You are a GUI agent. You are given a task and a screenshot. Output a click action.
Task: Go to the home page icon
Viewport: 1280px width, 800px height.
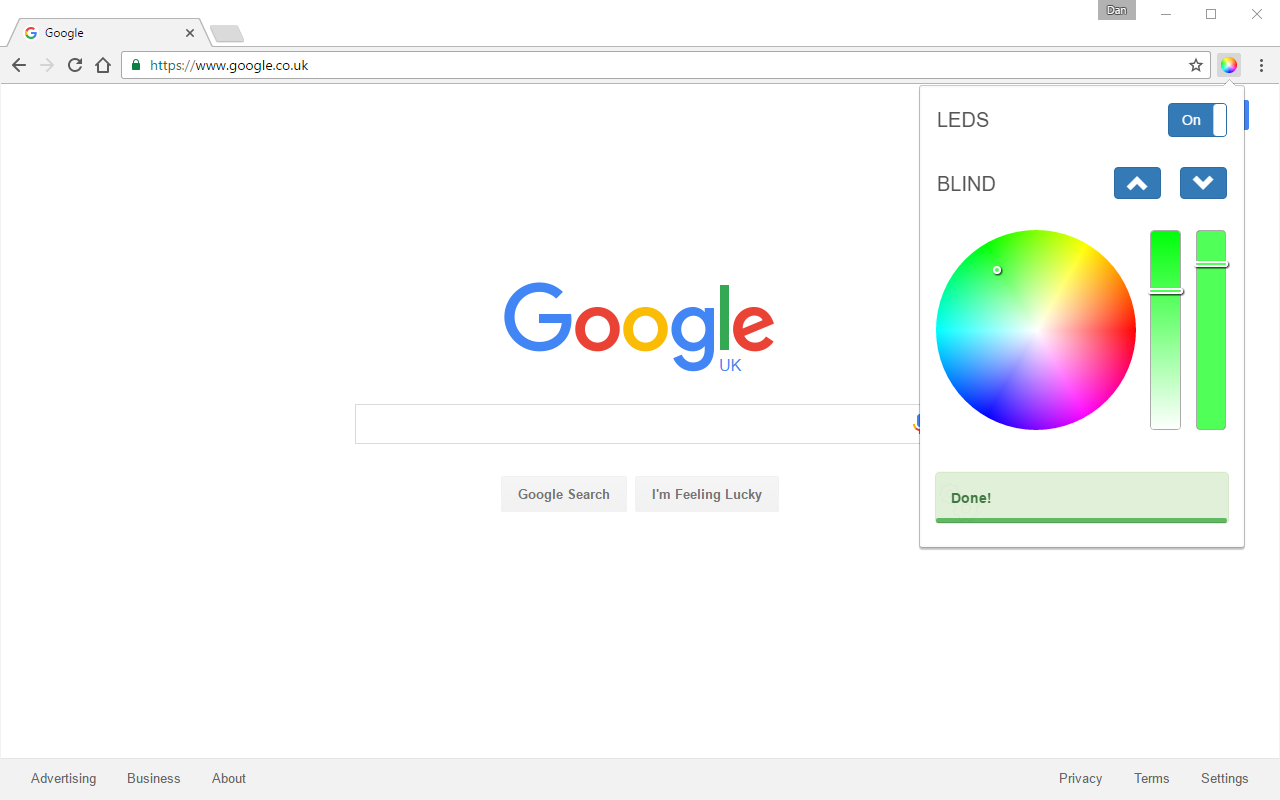103,65
